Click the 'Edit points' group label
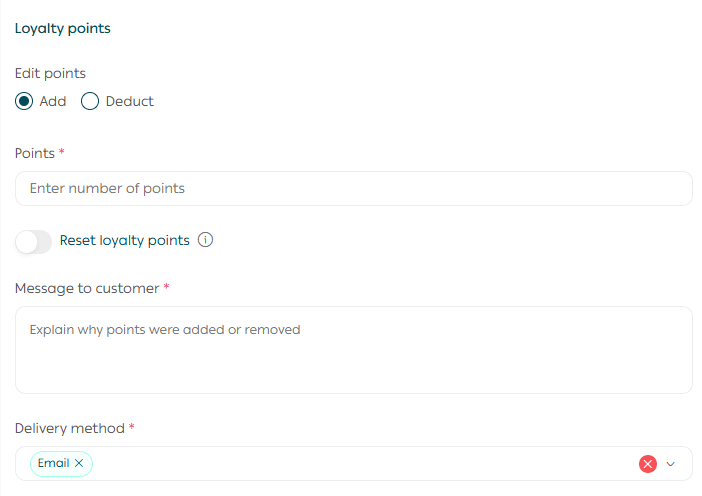 click(50, 73)
